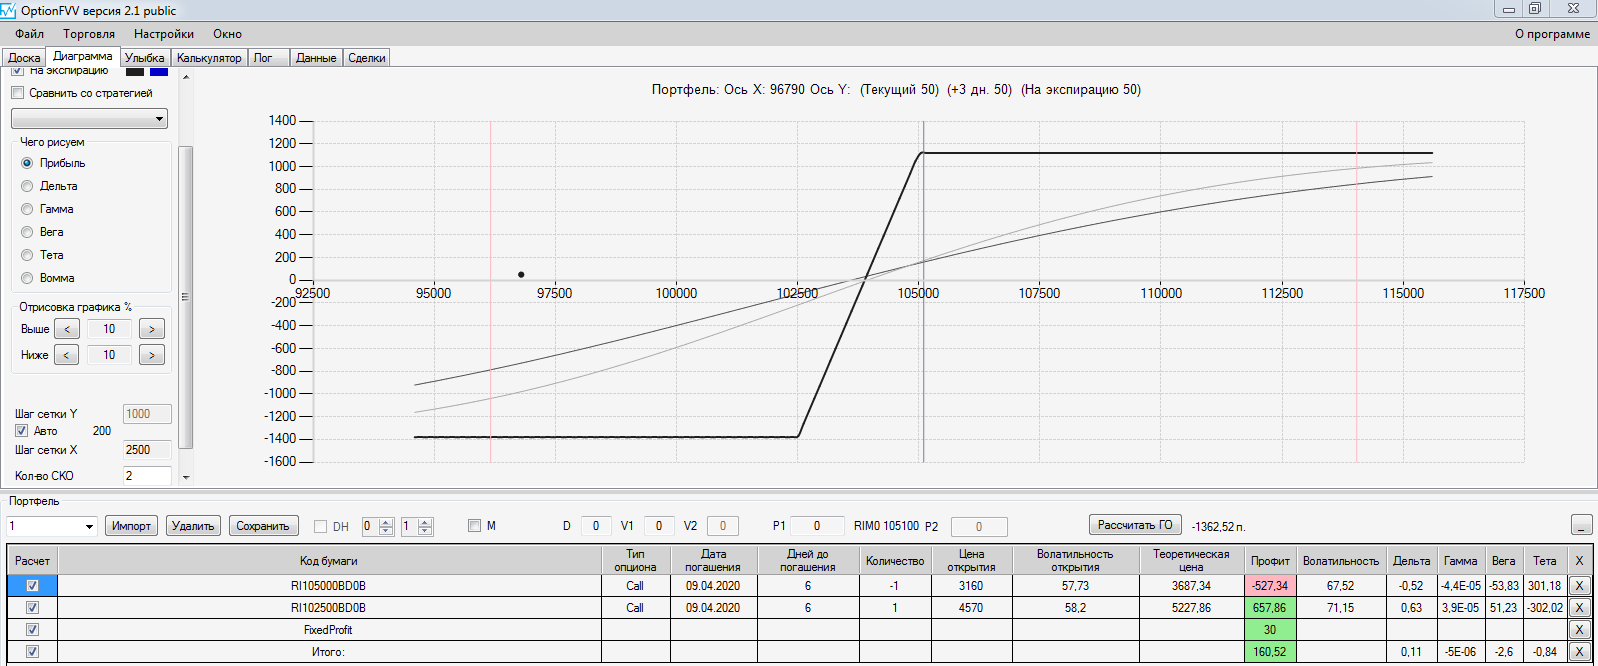
Task: Click the left arrow beside Выше
Action: tap(66, 329)
